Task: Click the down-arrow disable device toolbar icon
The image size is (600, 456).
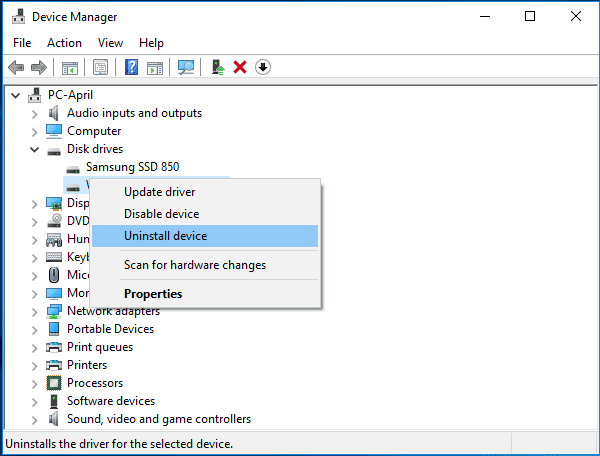Action: pos(263,67)
